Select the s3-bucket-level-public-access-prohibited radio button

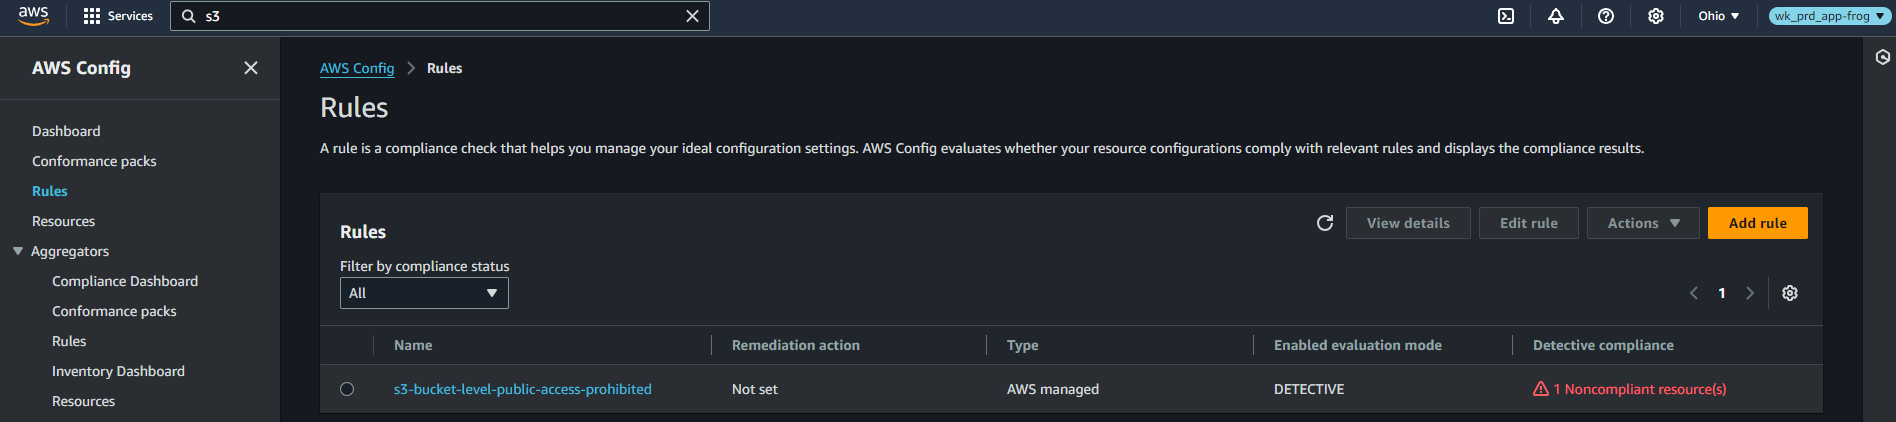click(x=347, y=389)
